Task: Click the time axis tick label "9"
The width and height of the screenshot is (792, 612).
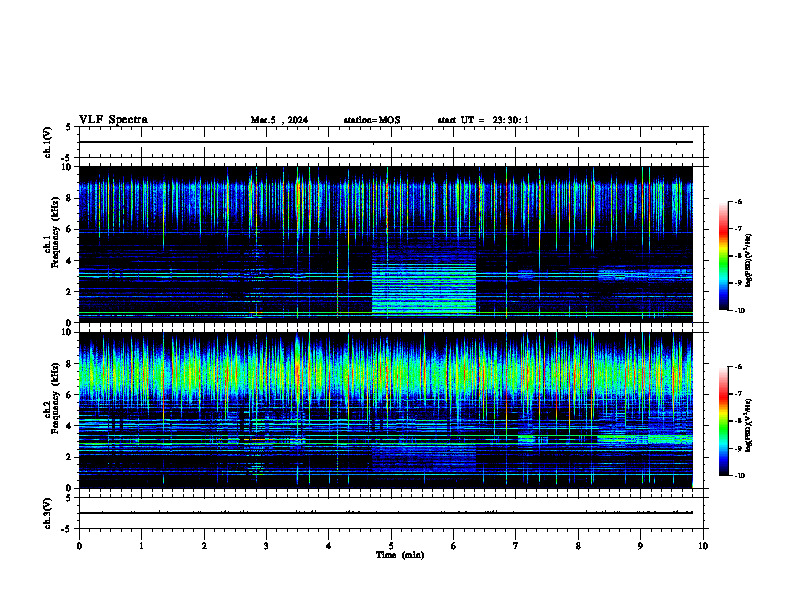Action: point(640,546)
